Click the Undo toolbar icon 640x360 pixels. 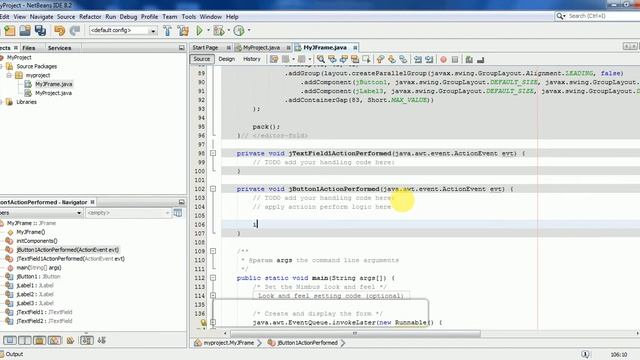[x=60, y=31]
